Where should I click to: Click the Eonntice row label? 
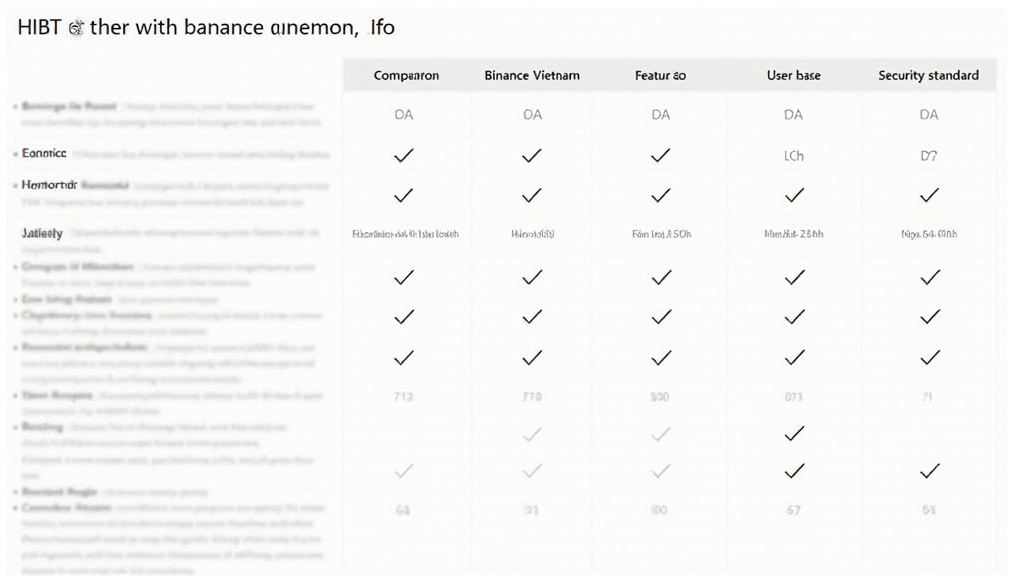[44, 154]
